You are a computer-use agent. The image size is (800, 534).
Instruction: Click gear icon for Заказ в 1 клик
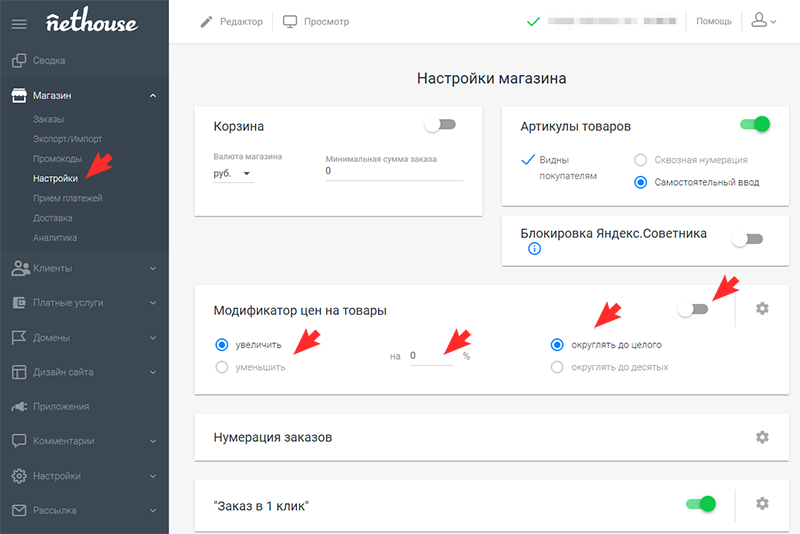click(x=762, y=503)
